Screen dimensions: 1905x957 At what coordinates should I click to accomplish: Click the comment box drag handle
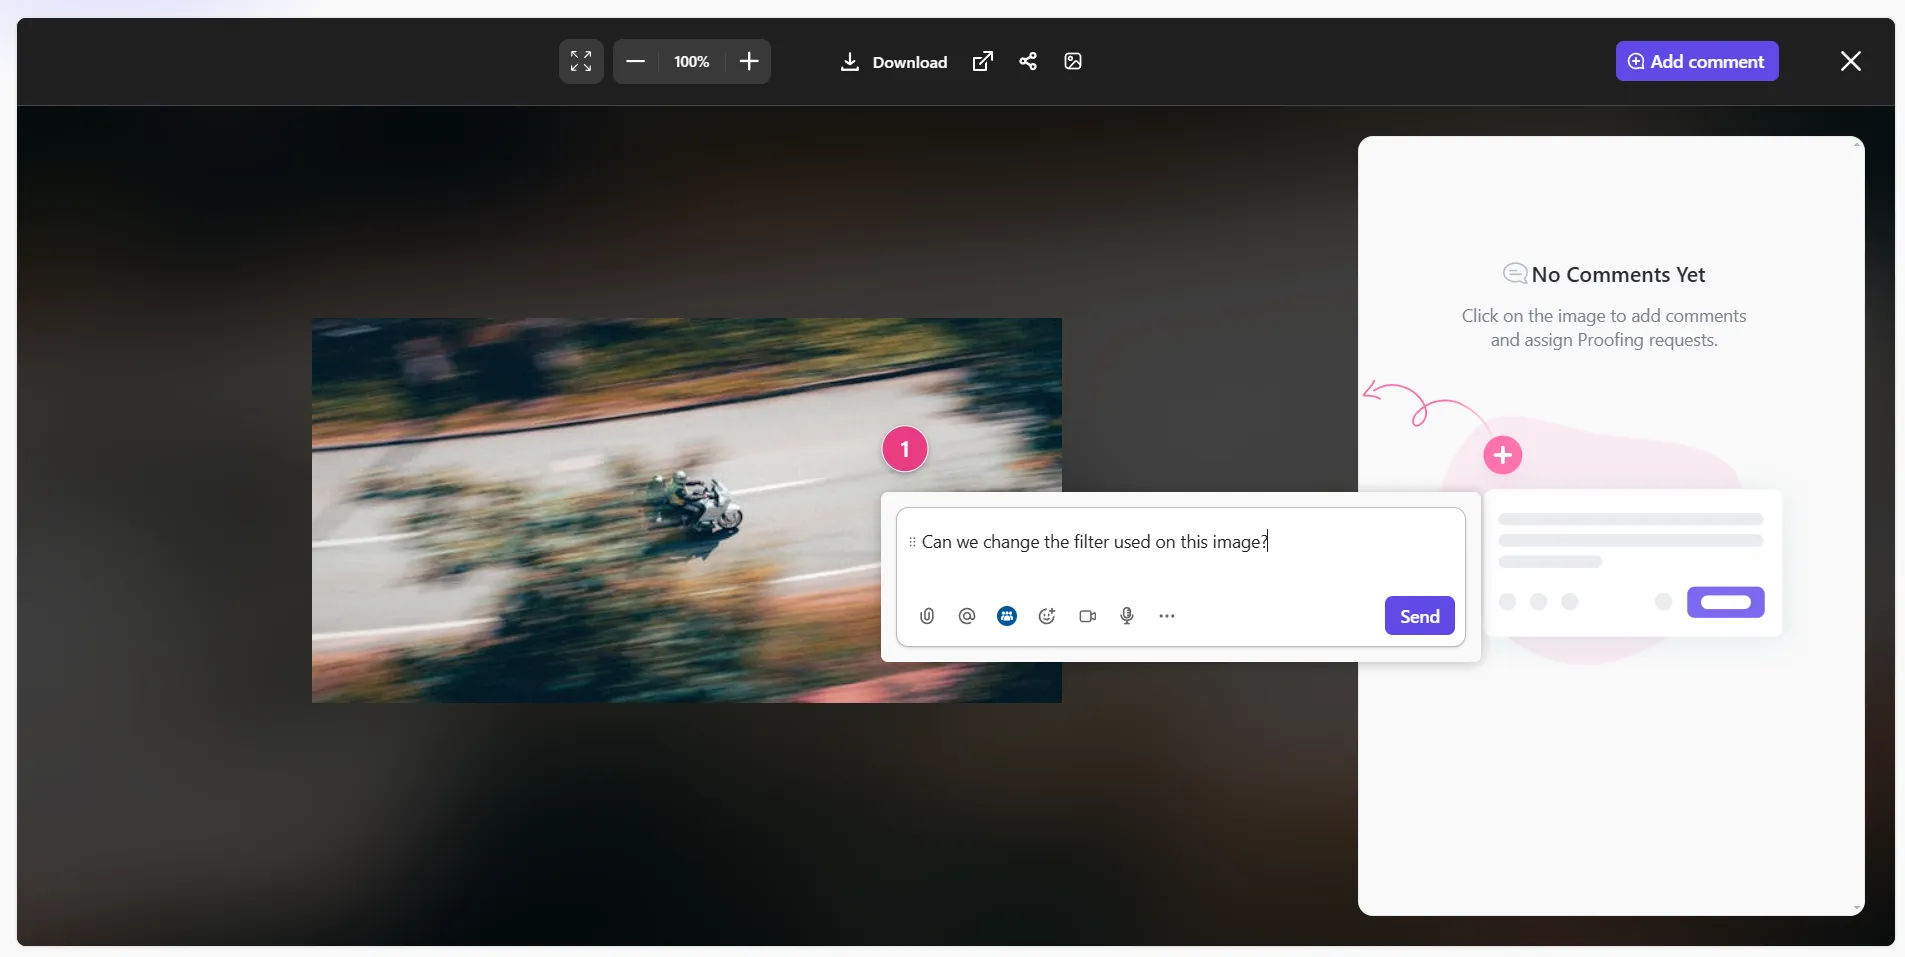tap(912, 542)
